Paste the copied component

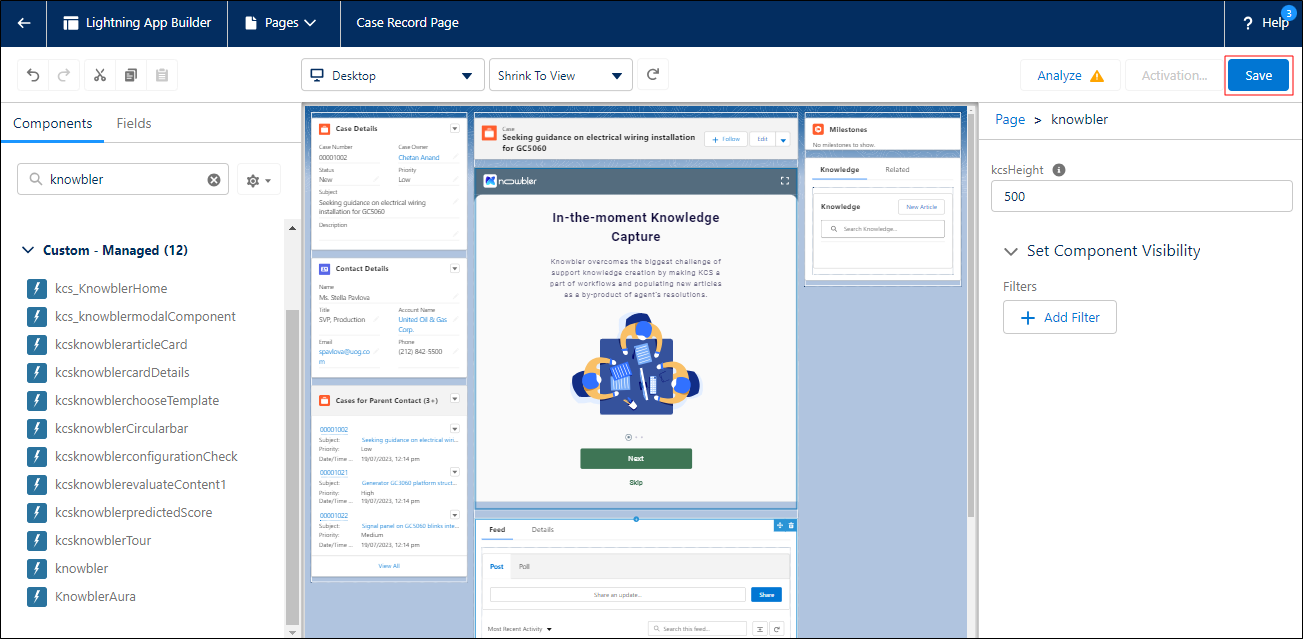(x=162, y=75)
